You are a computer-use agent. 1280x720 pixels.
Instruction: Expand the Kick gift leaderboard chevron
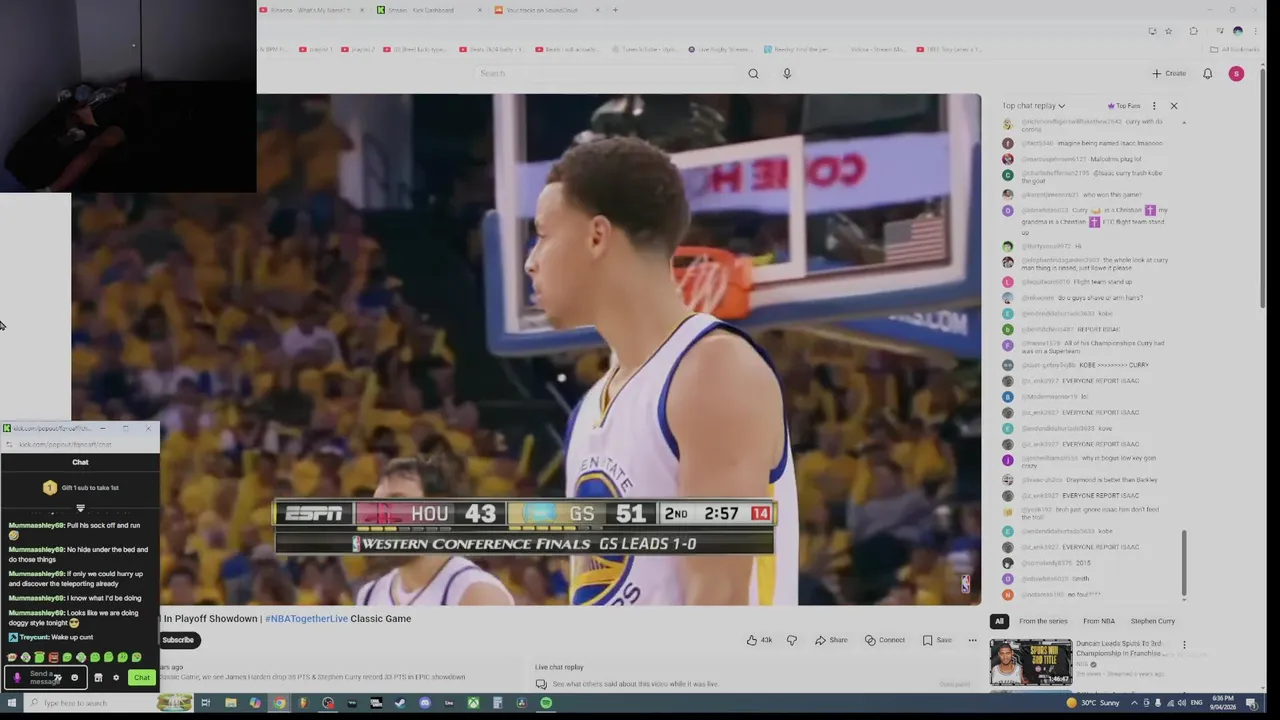(80, 508)
